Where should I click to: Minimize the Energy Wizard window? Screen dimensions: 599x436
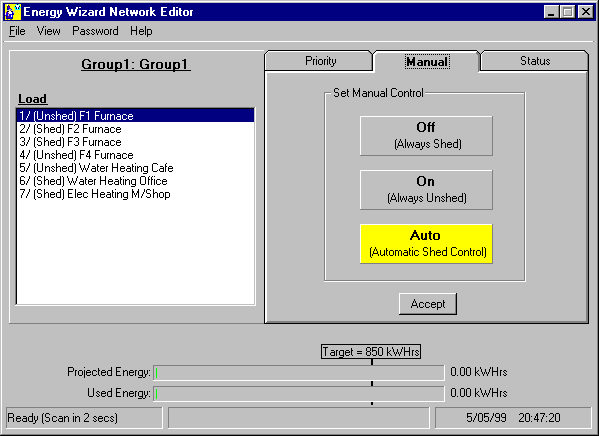(x=551, y=12)
